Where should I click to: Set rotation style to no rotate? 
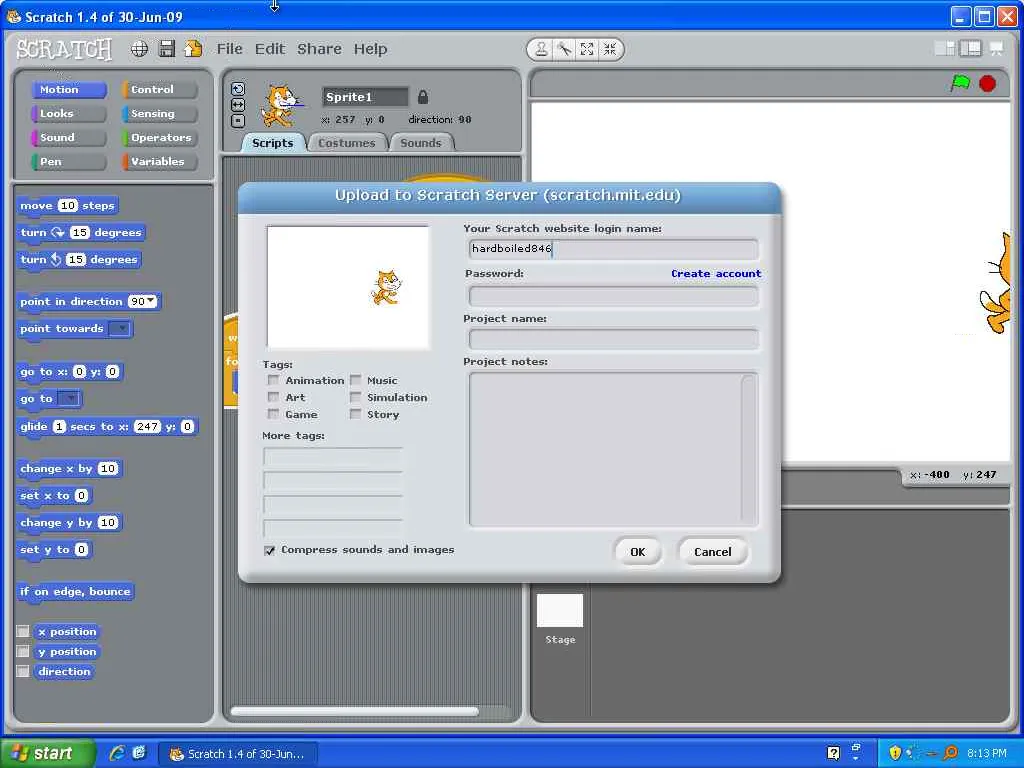click(238, 120)
